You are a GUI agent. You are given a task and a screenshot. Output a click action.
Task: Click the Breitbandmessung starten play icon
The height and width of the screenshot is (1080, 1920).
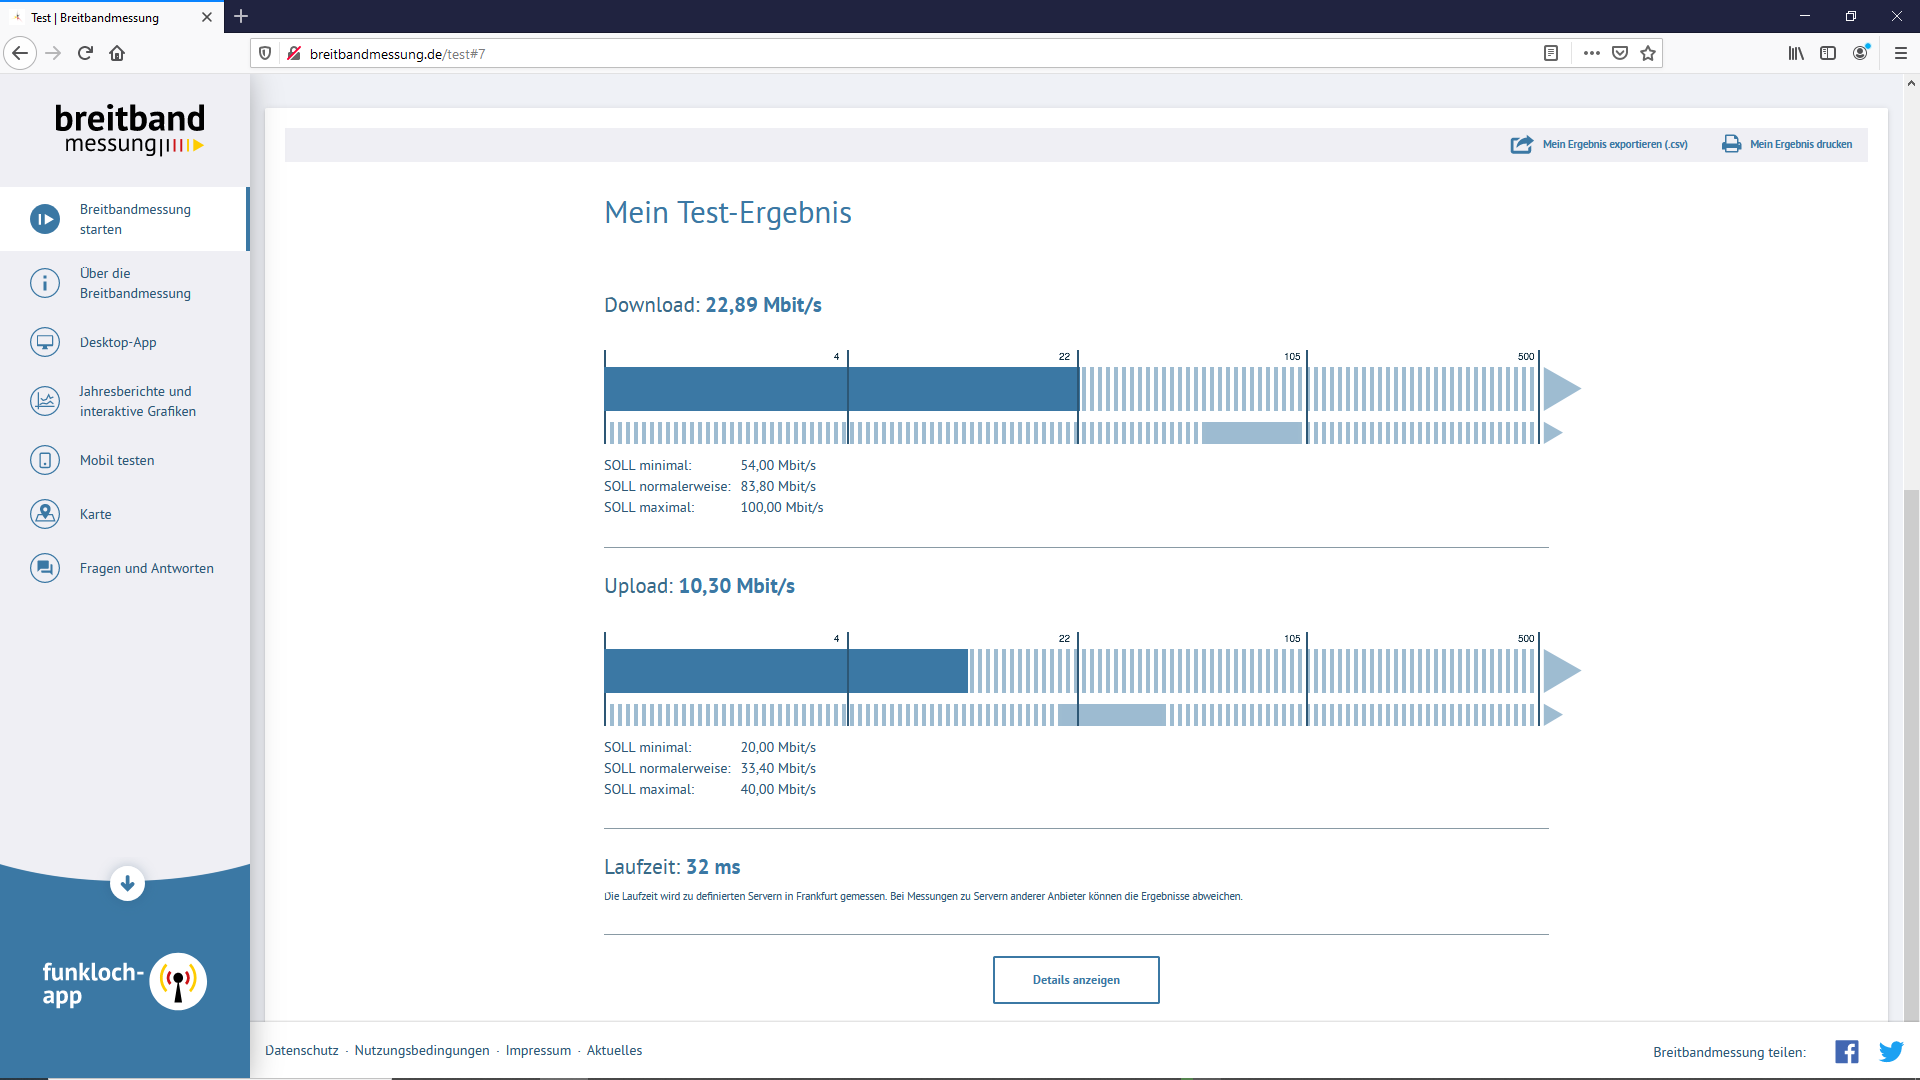[x=45, y=219]
